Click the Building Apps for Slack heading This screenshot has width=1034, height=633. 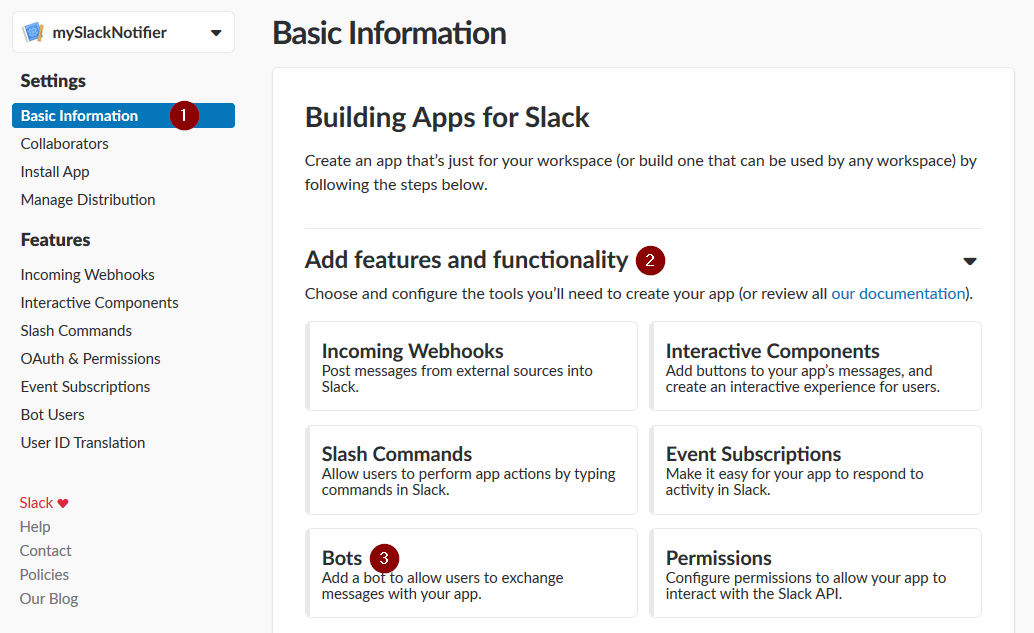(x=447, y=117)
